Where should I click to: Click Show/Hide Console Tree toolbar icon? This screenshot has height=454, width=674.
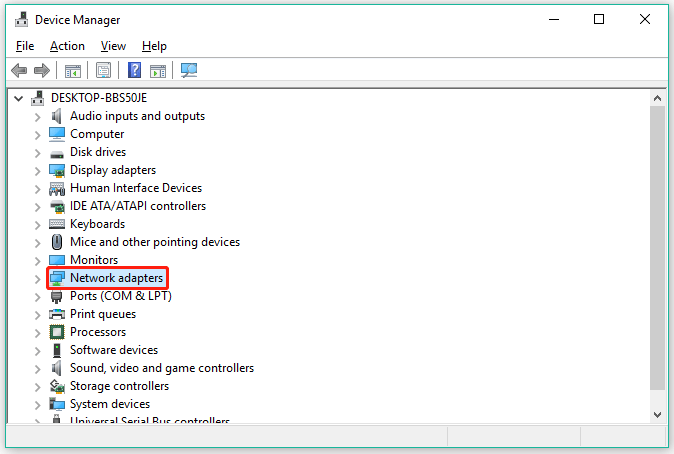click(72, 70)
